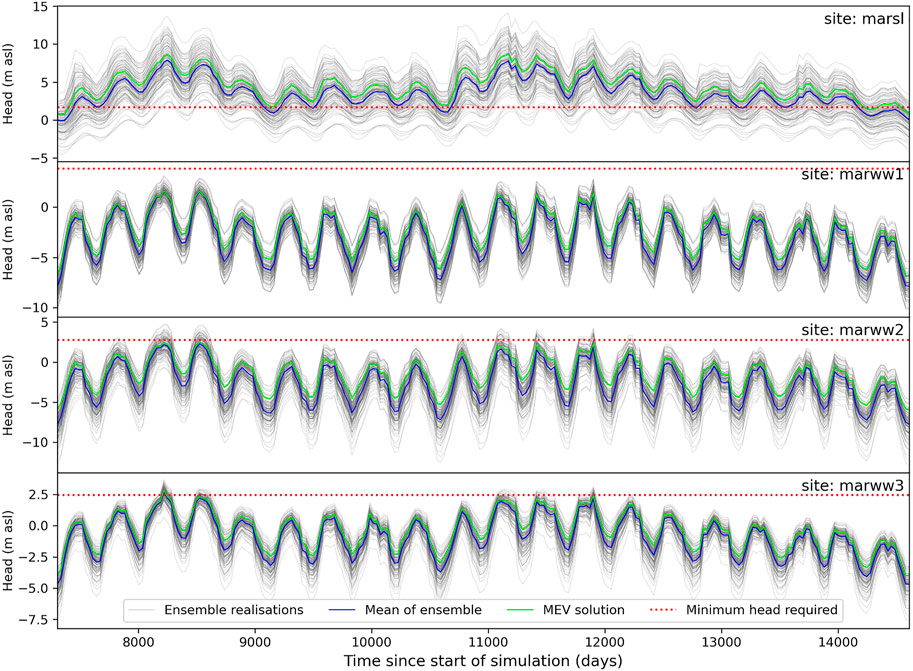This screenshot has height=671, width=913.
Task: Click the 13000 tick label on the x-axis
Action: point(722,642)
